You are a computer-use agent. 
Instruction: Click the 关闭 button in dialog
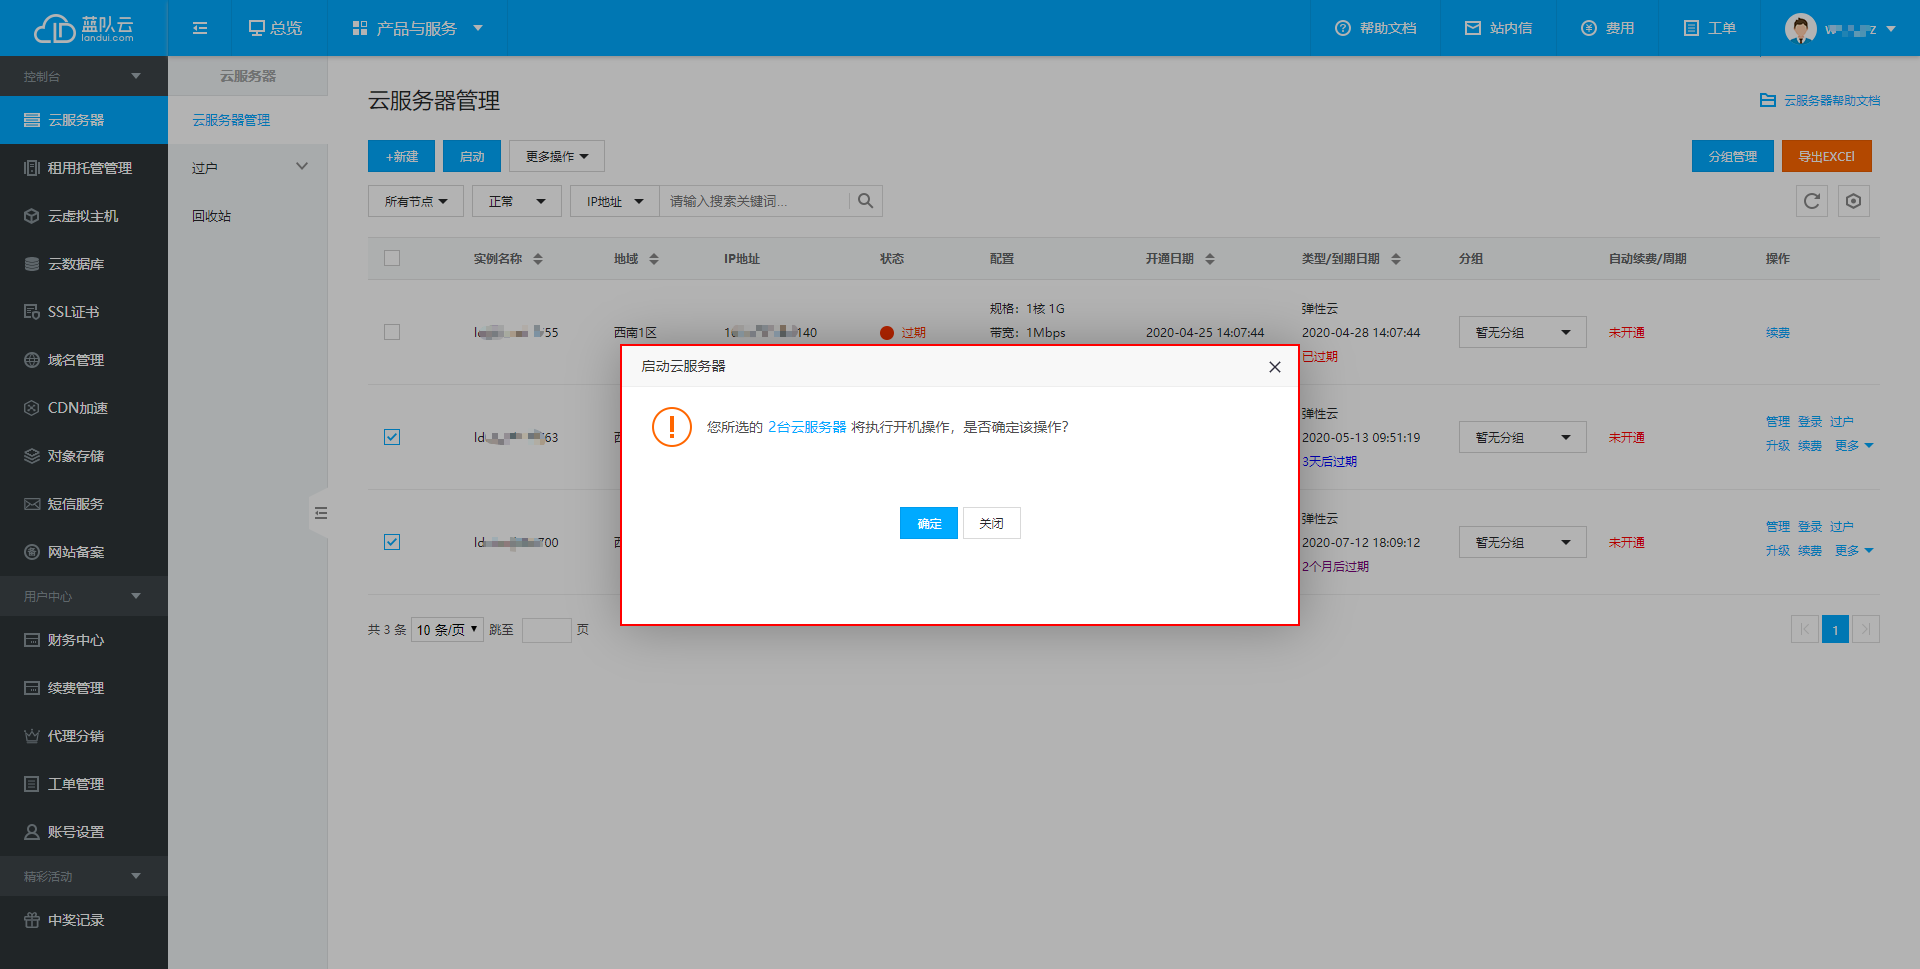[x=991, y=523]
